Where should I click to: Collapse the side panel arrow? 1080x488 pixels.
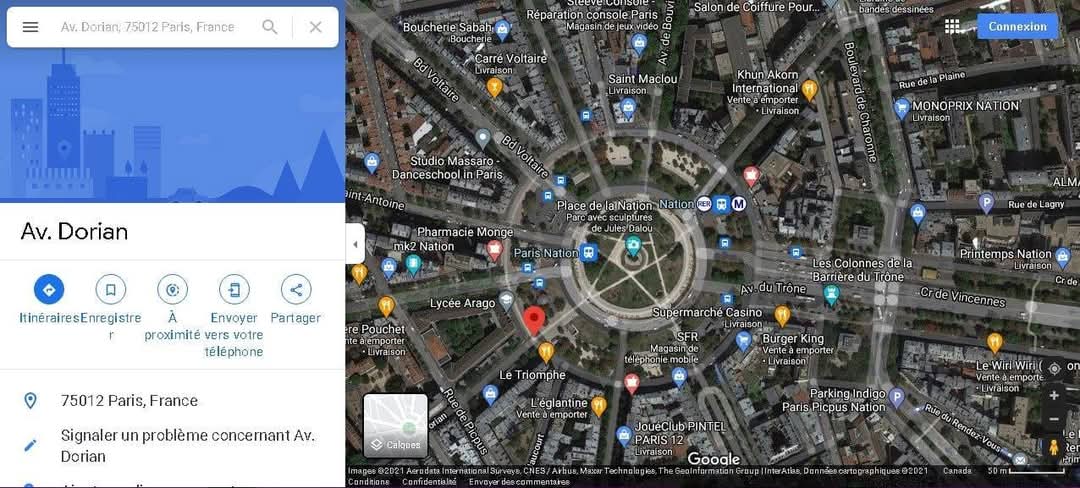(x=355, y=244)
